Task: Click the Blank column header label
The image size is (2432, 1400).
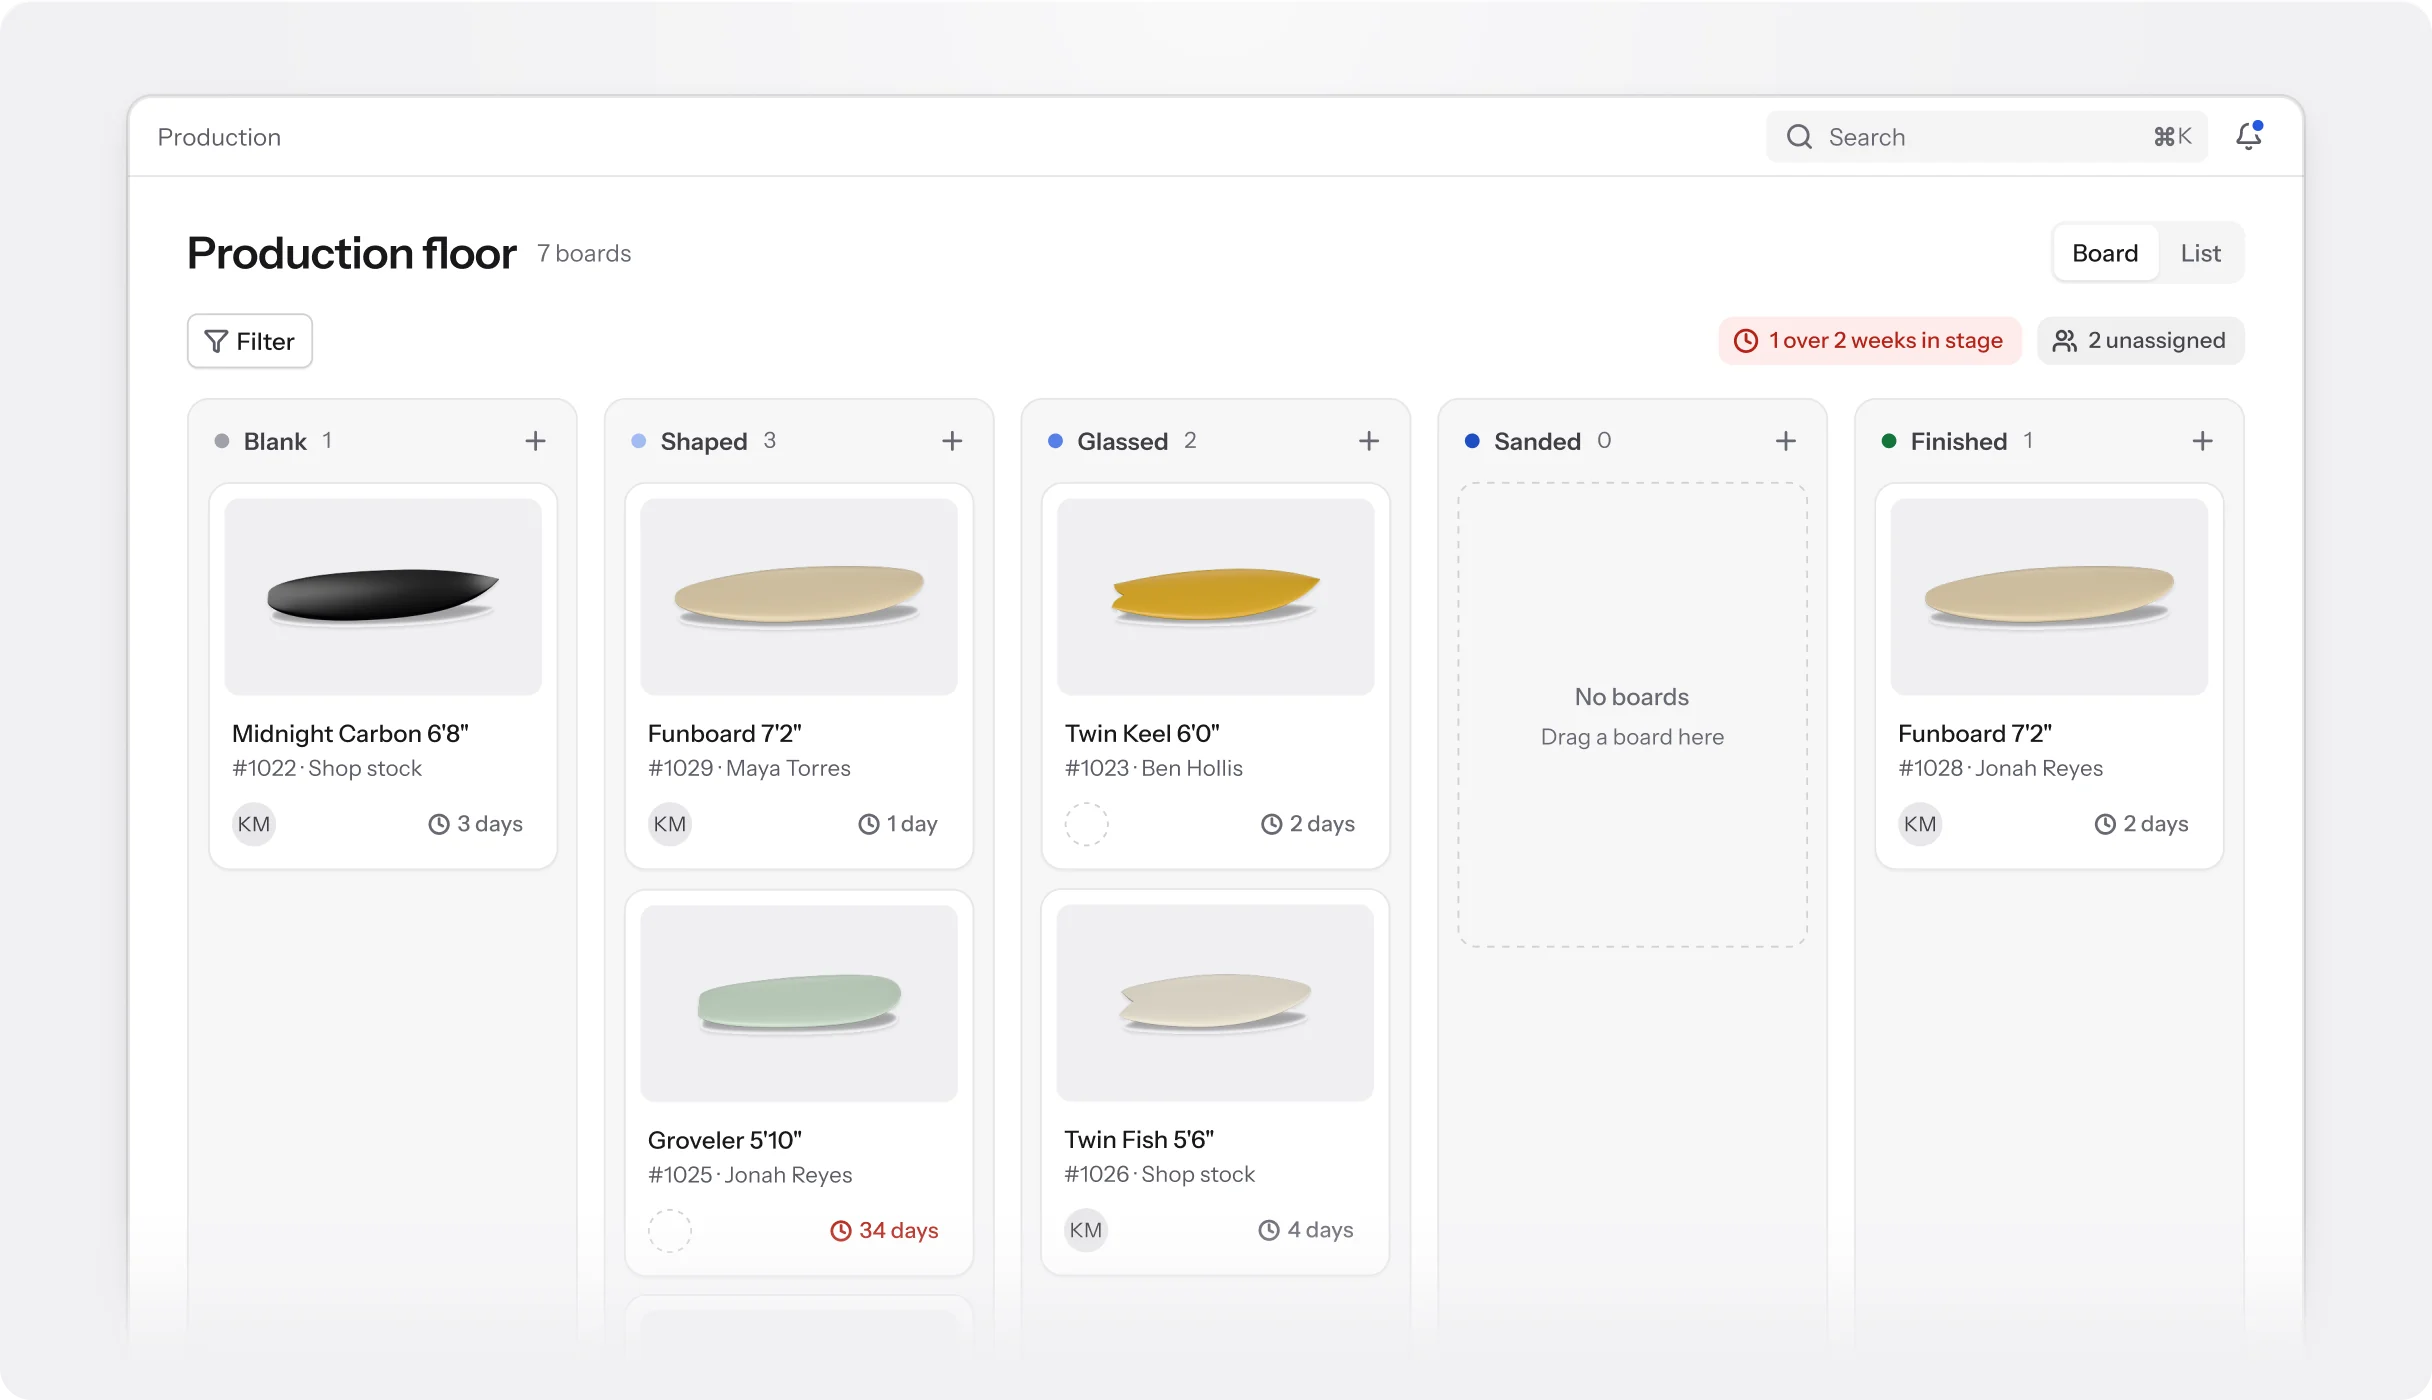Action: [x=275, y=441]
